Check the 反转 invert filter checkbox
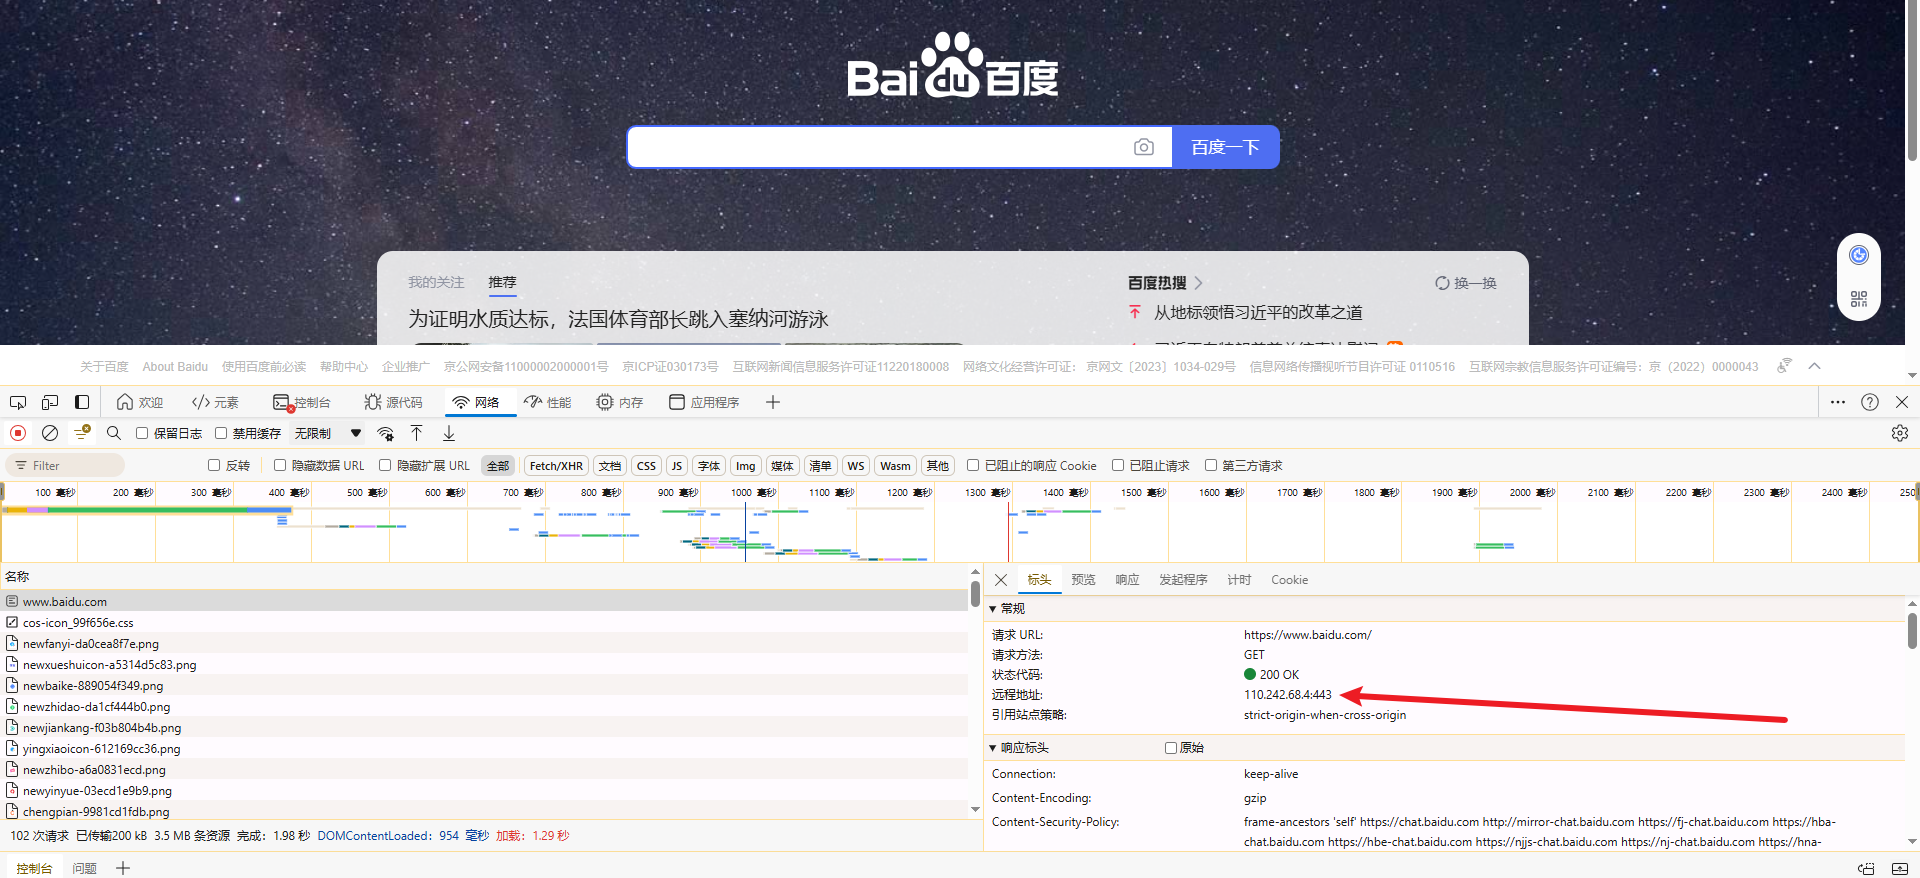 pyautogui.click(x=214, y=465)
